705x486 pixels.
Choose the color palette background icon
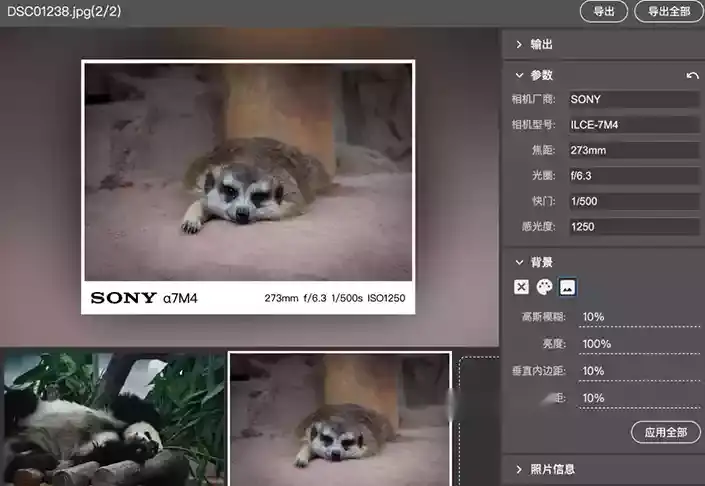(544, 287)
